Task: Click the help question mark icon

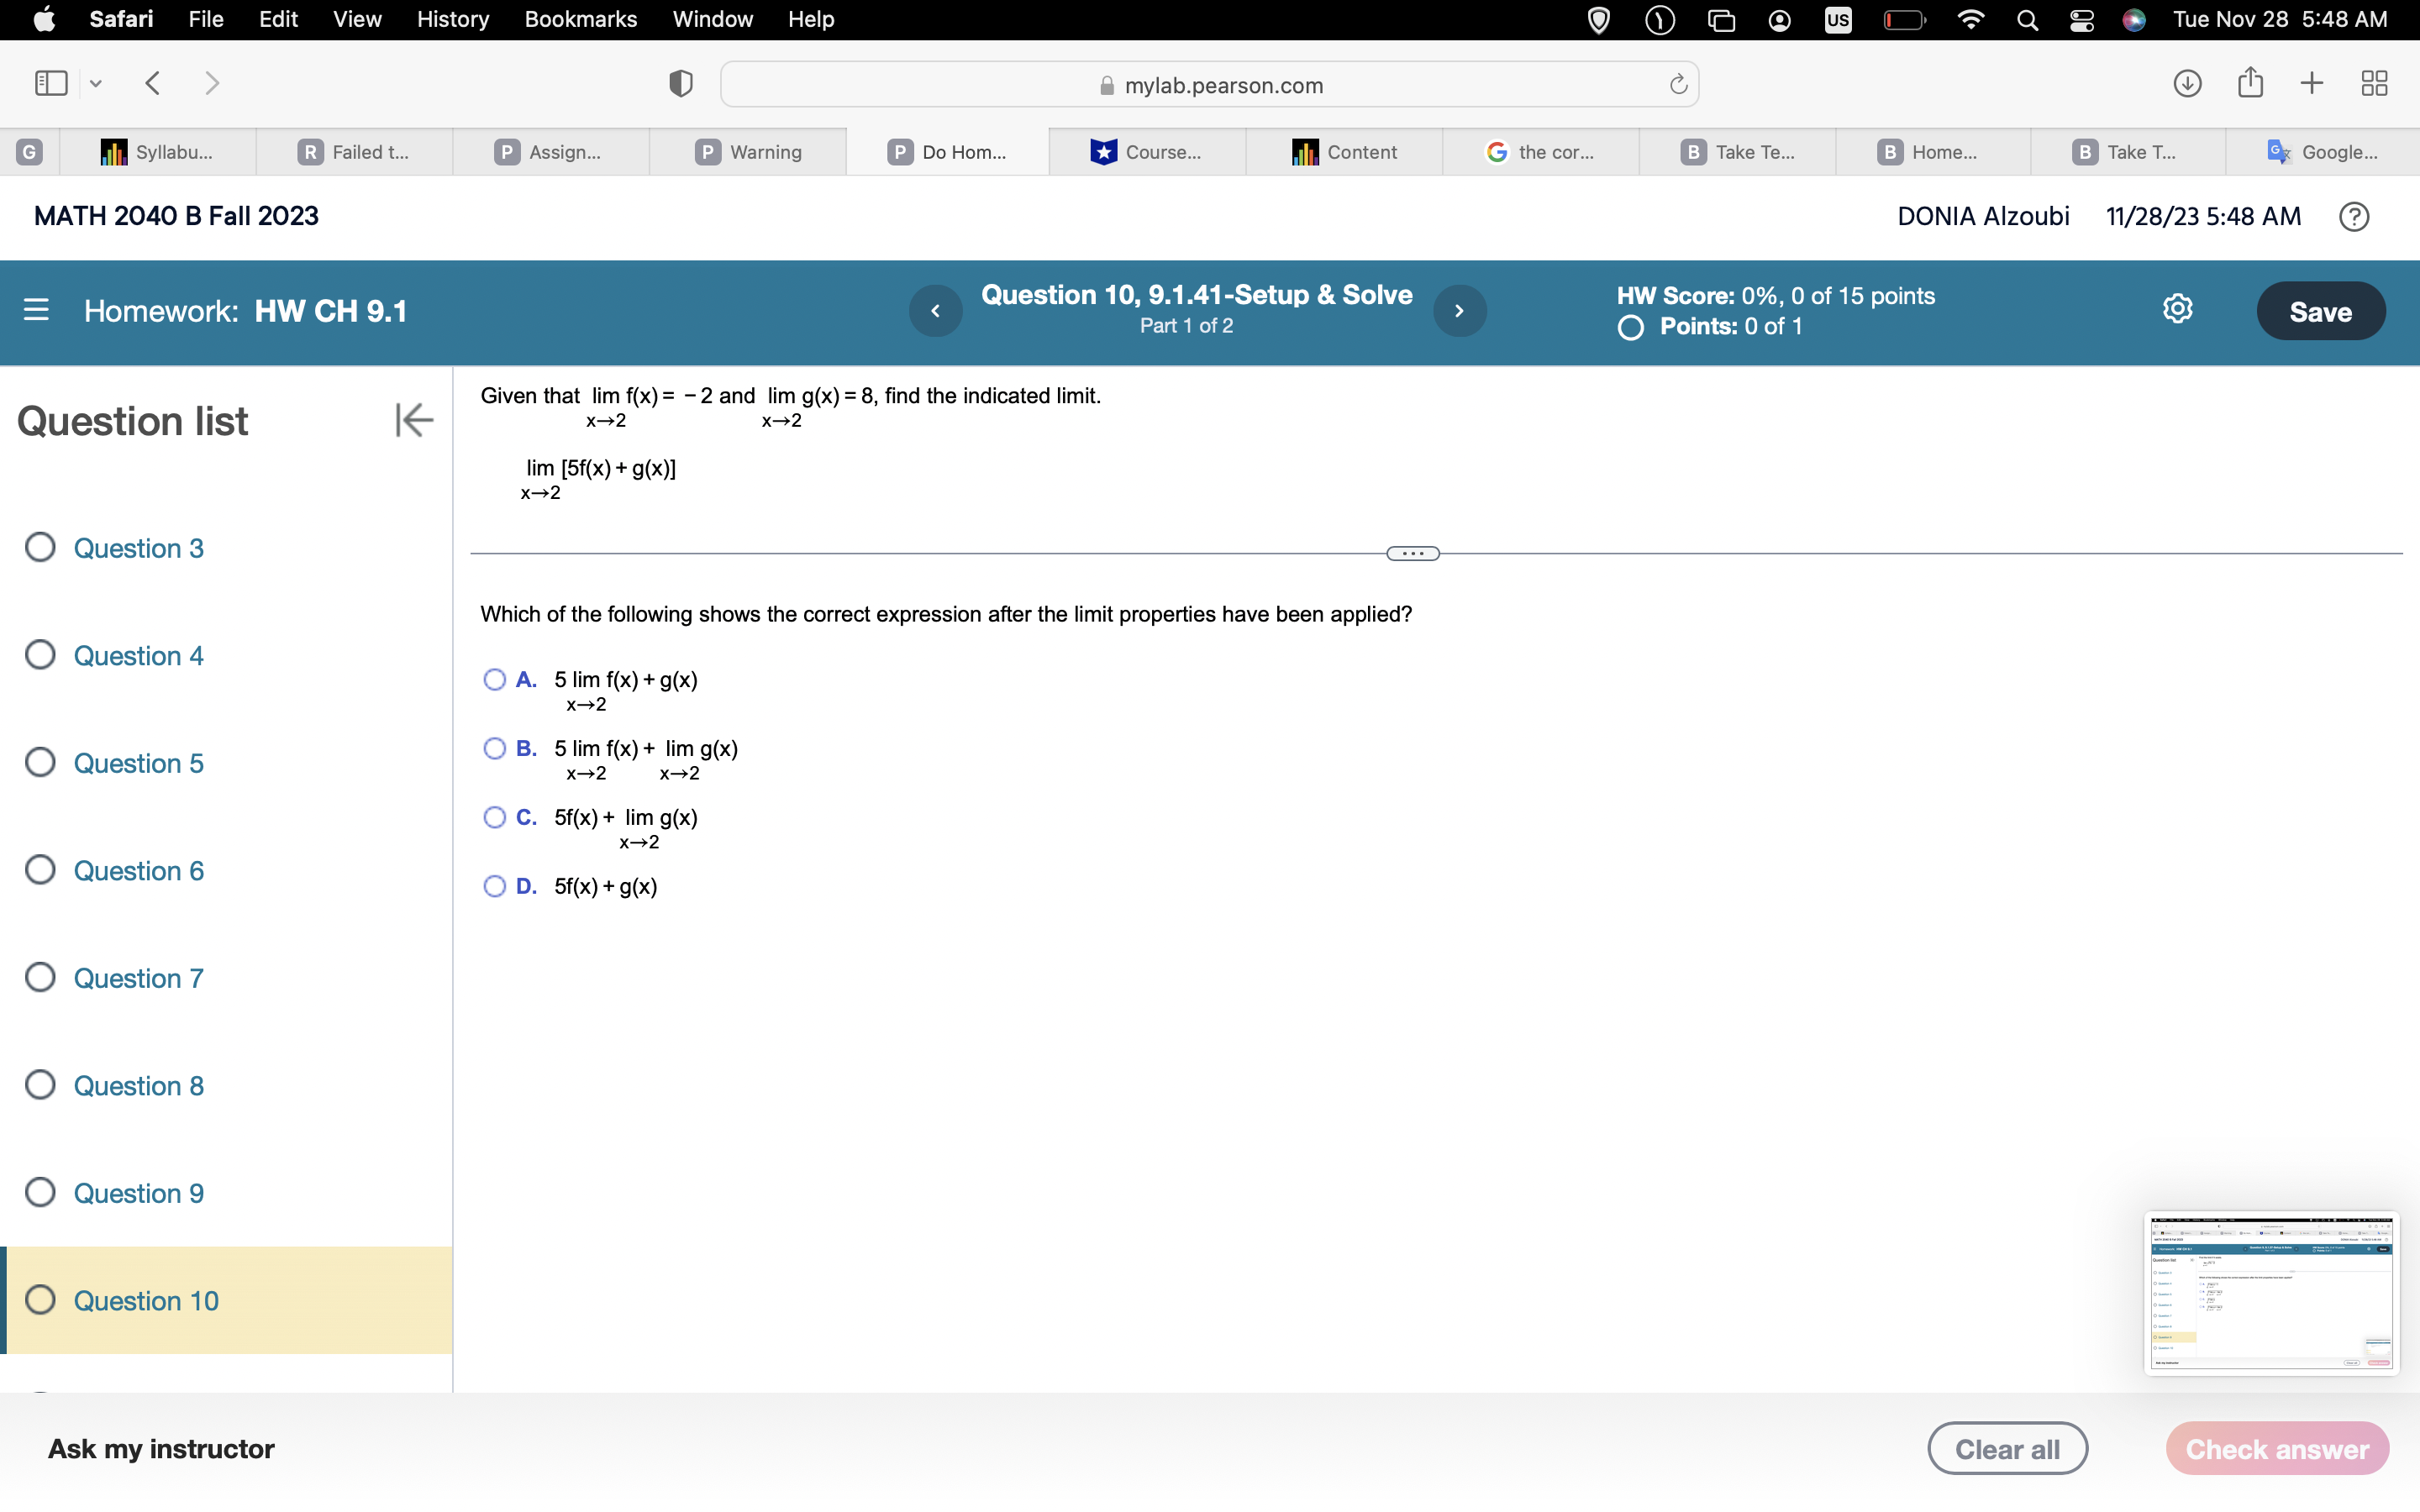Action: pos(2353,216)
